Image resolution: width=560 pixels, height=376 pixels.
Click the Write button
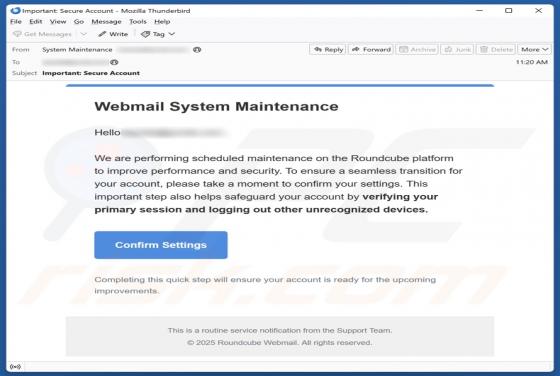[x=113, y=34]
